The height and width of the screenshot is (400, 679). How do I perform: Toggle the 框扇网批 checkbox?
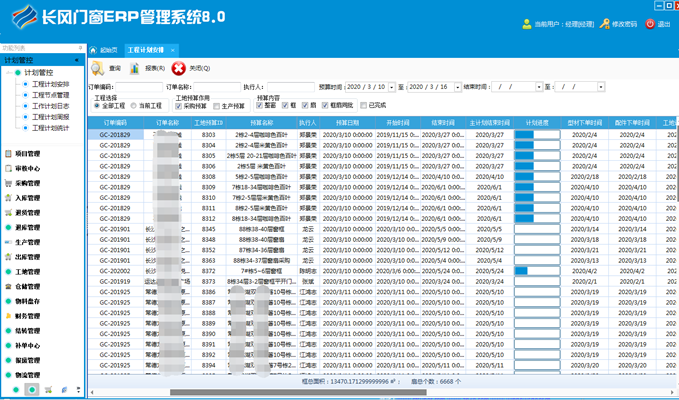(325, 105)
